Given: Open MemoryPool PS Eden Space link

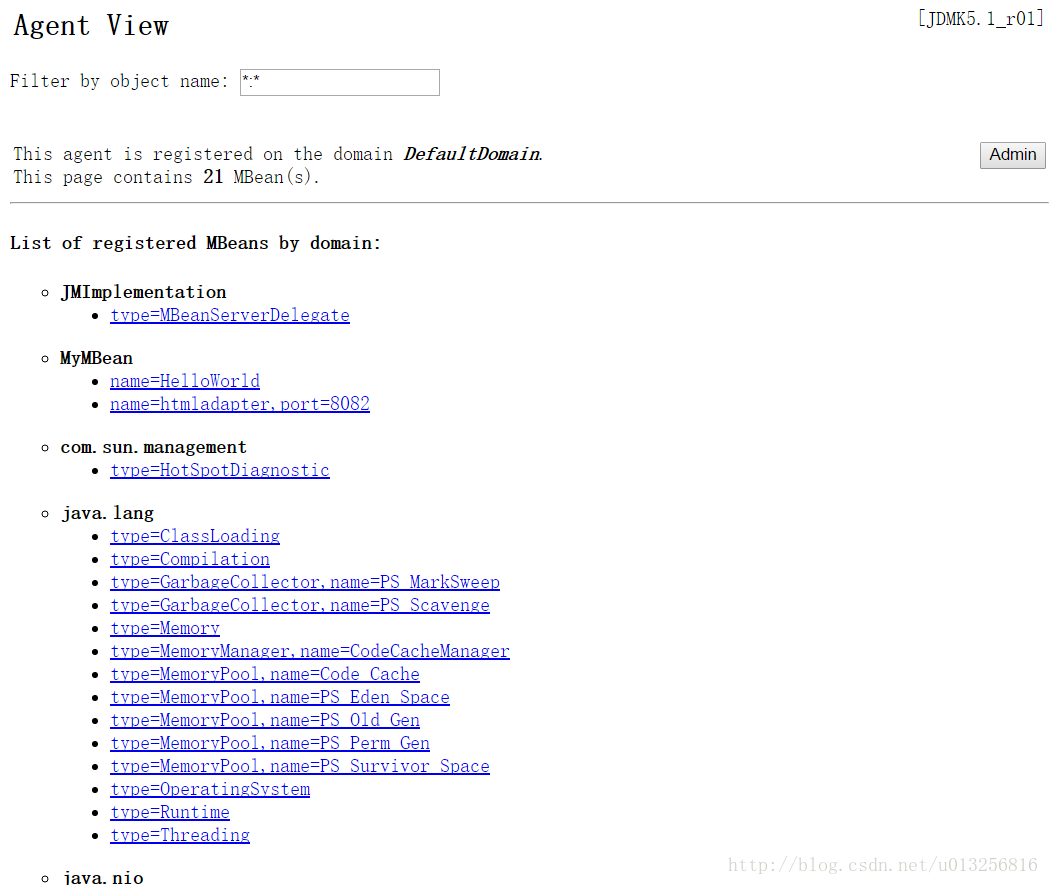Looking at the screenshot, I should [x=280, y=698].
